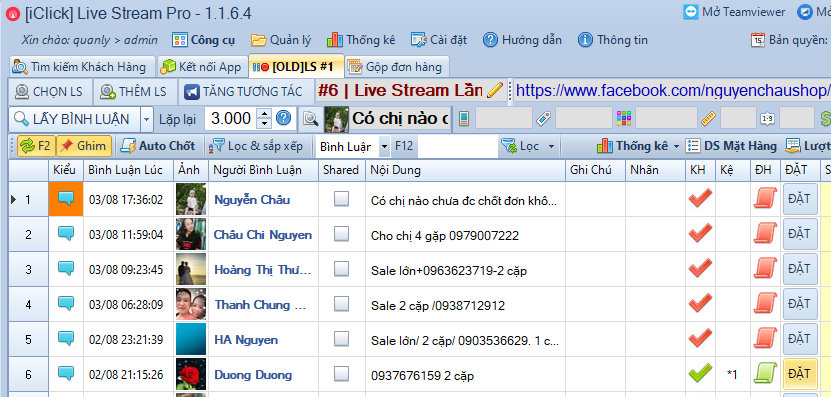Tick Shared checkbox for HA Nguyen
This screenshot has height=397, width=831.
(x=341, y=339)
